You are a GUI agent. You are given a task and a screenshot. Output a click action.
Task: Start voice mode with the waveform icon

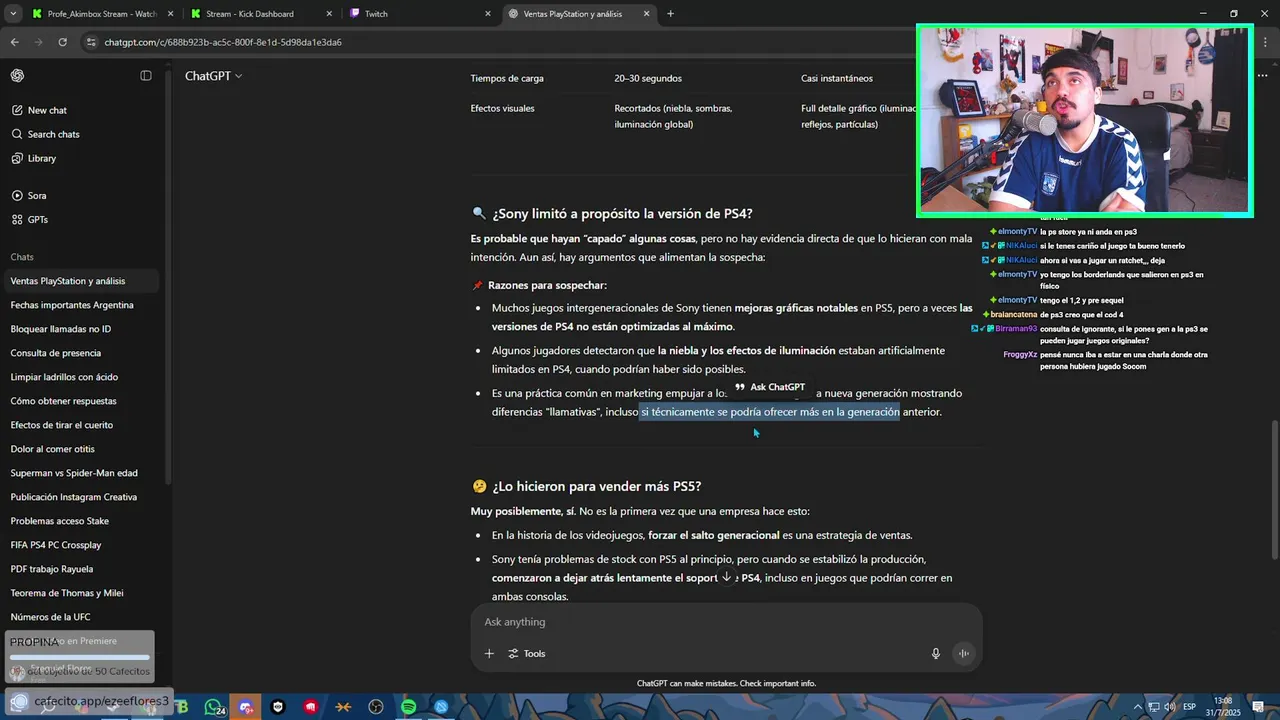pyautogui.click(x=964, y=654)
